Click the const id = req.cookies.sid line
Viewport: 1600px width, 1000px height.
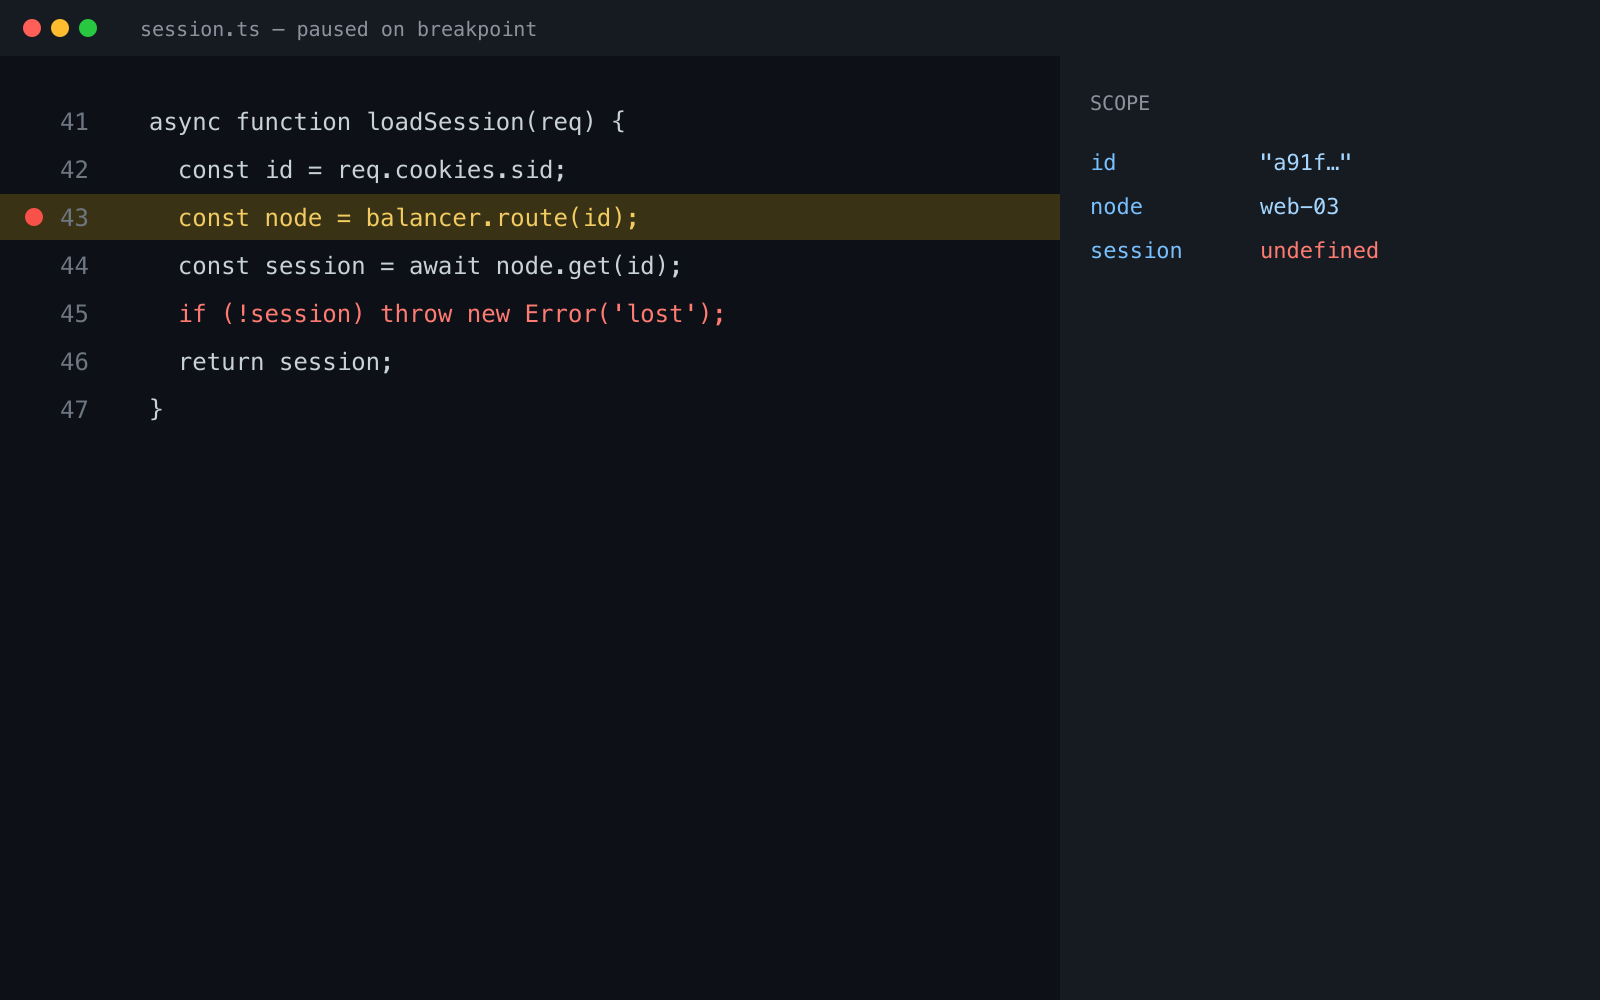pyautogui.click(x=372, y=170)
